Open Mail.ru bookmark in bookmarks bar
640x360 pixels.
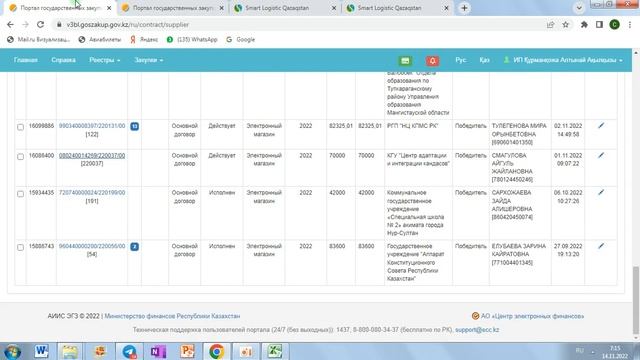pyautogui.click(x=38, y=40)
